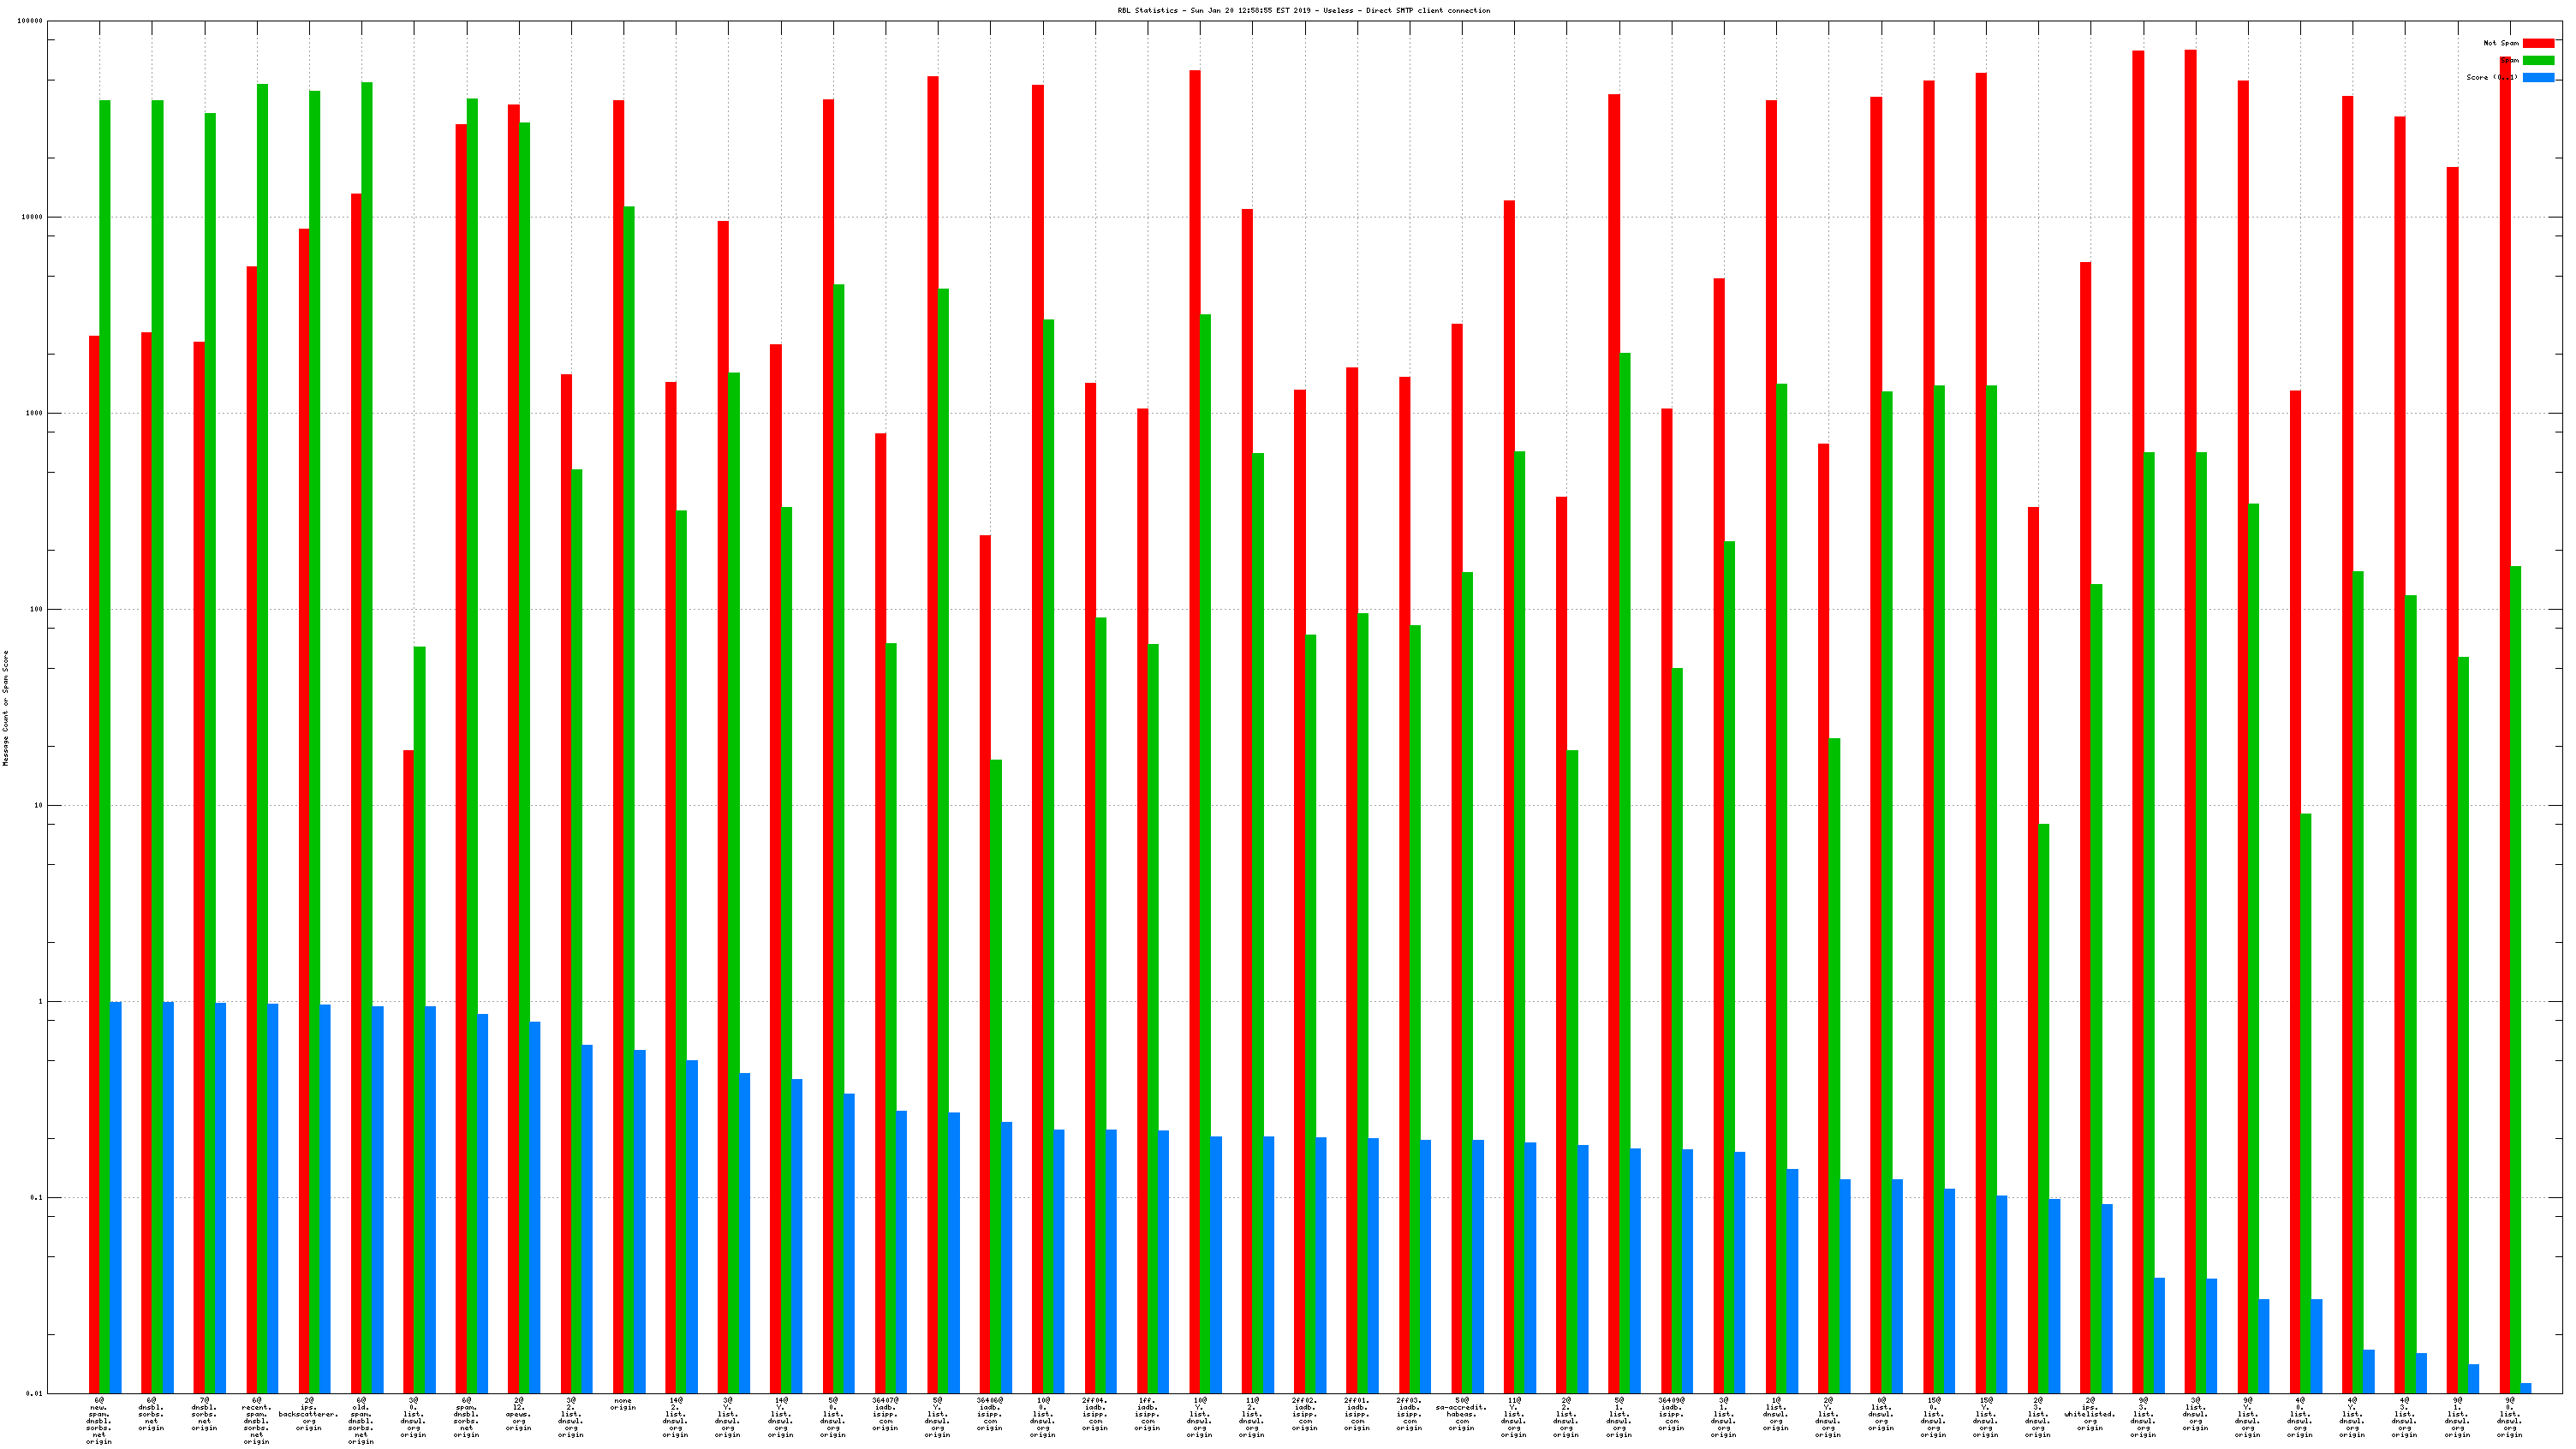The width and height of the screenshot is (2576, 1449).
Task: Click the 'new.spam.dnsbl.sorbs.net origin' first x-axis label
Action: click(x=99, y=1421)
